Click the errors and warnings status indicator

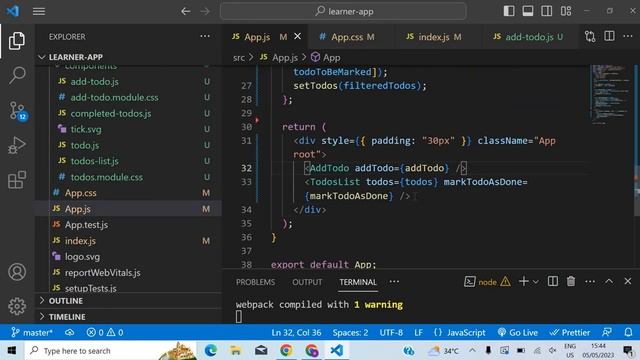[104, 333]
